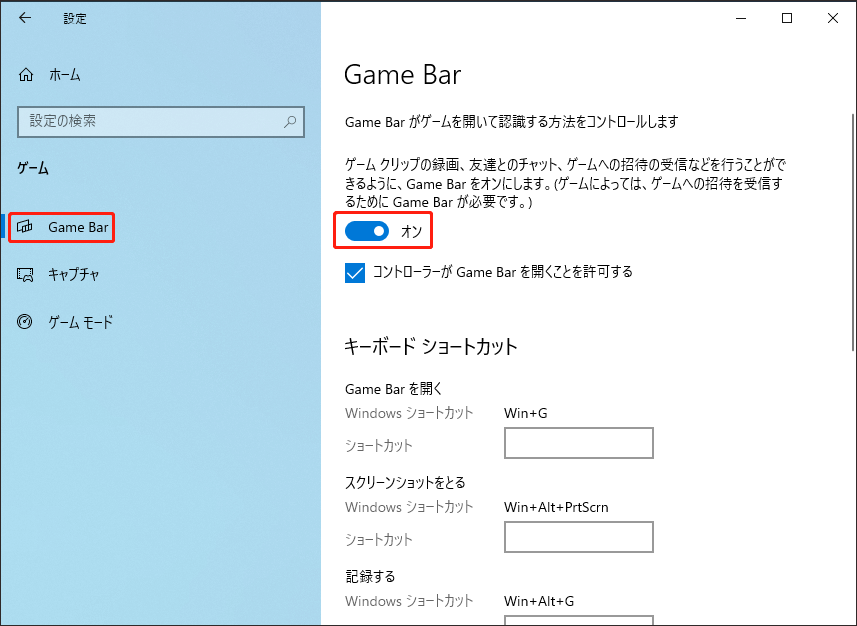The image size is (857, 626).
Task: Focus the 設定の検索 search field
Action: (161, 121)
